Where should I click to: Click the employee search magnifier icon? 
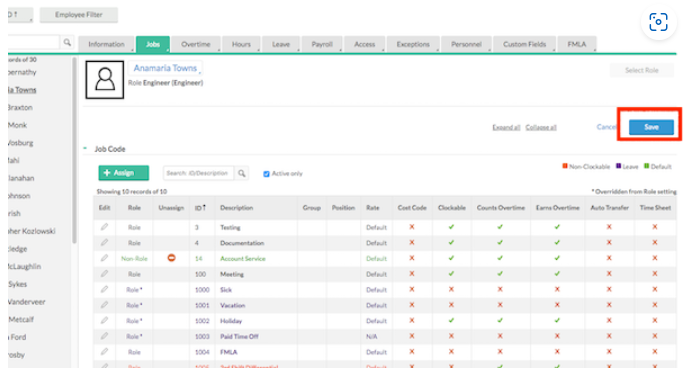(67, 42)
